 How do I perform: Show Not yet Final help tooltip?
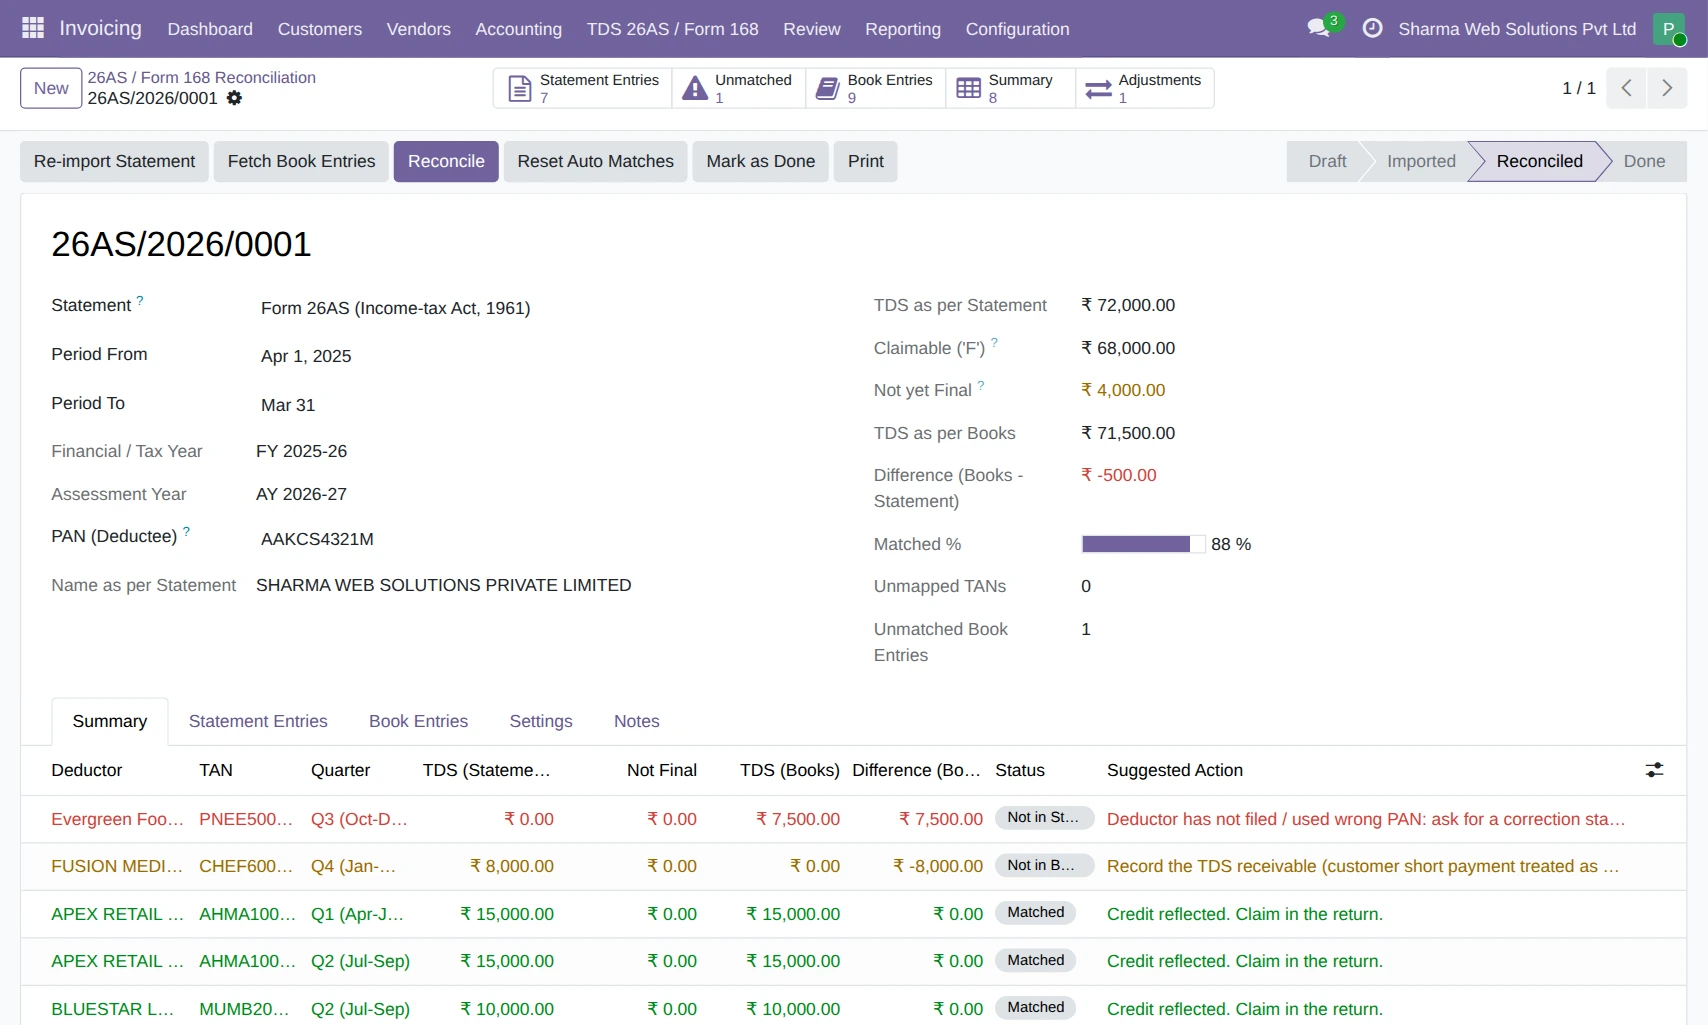coord(981,385)
